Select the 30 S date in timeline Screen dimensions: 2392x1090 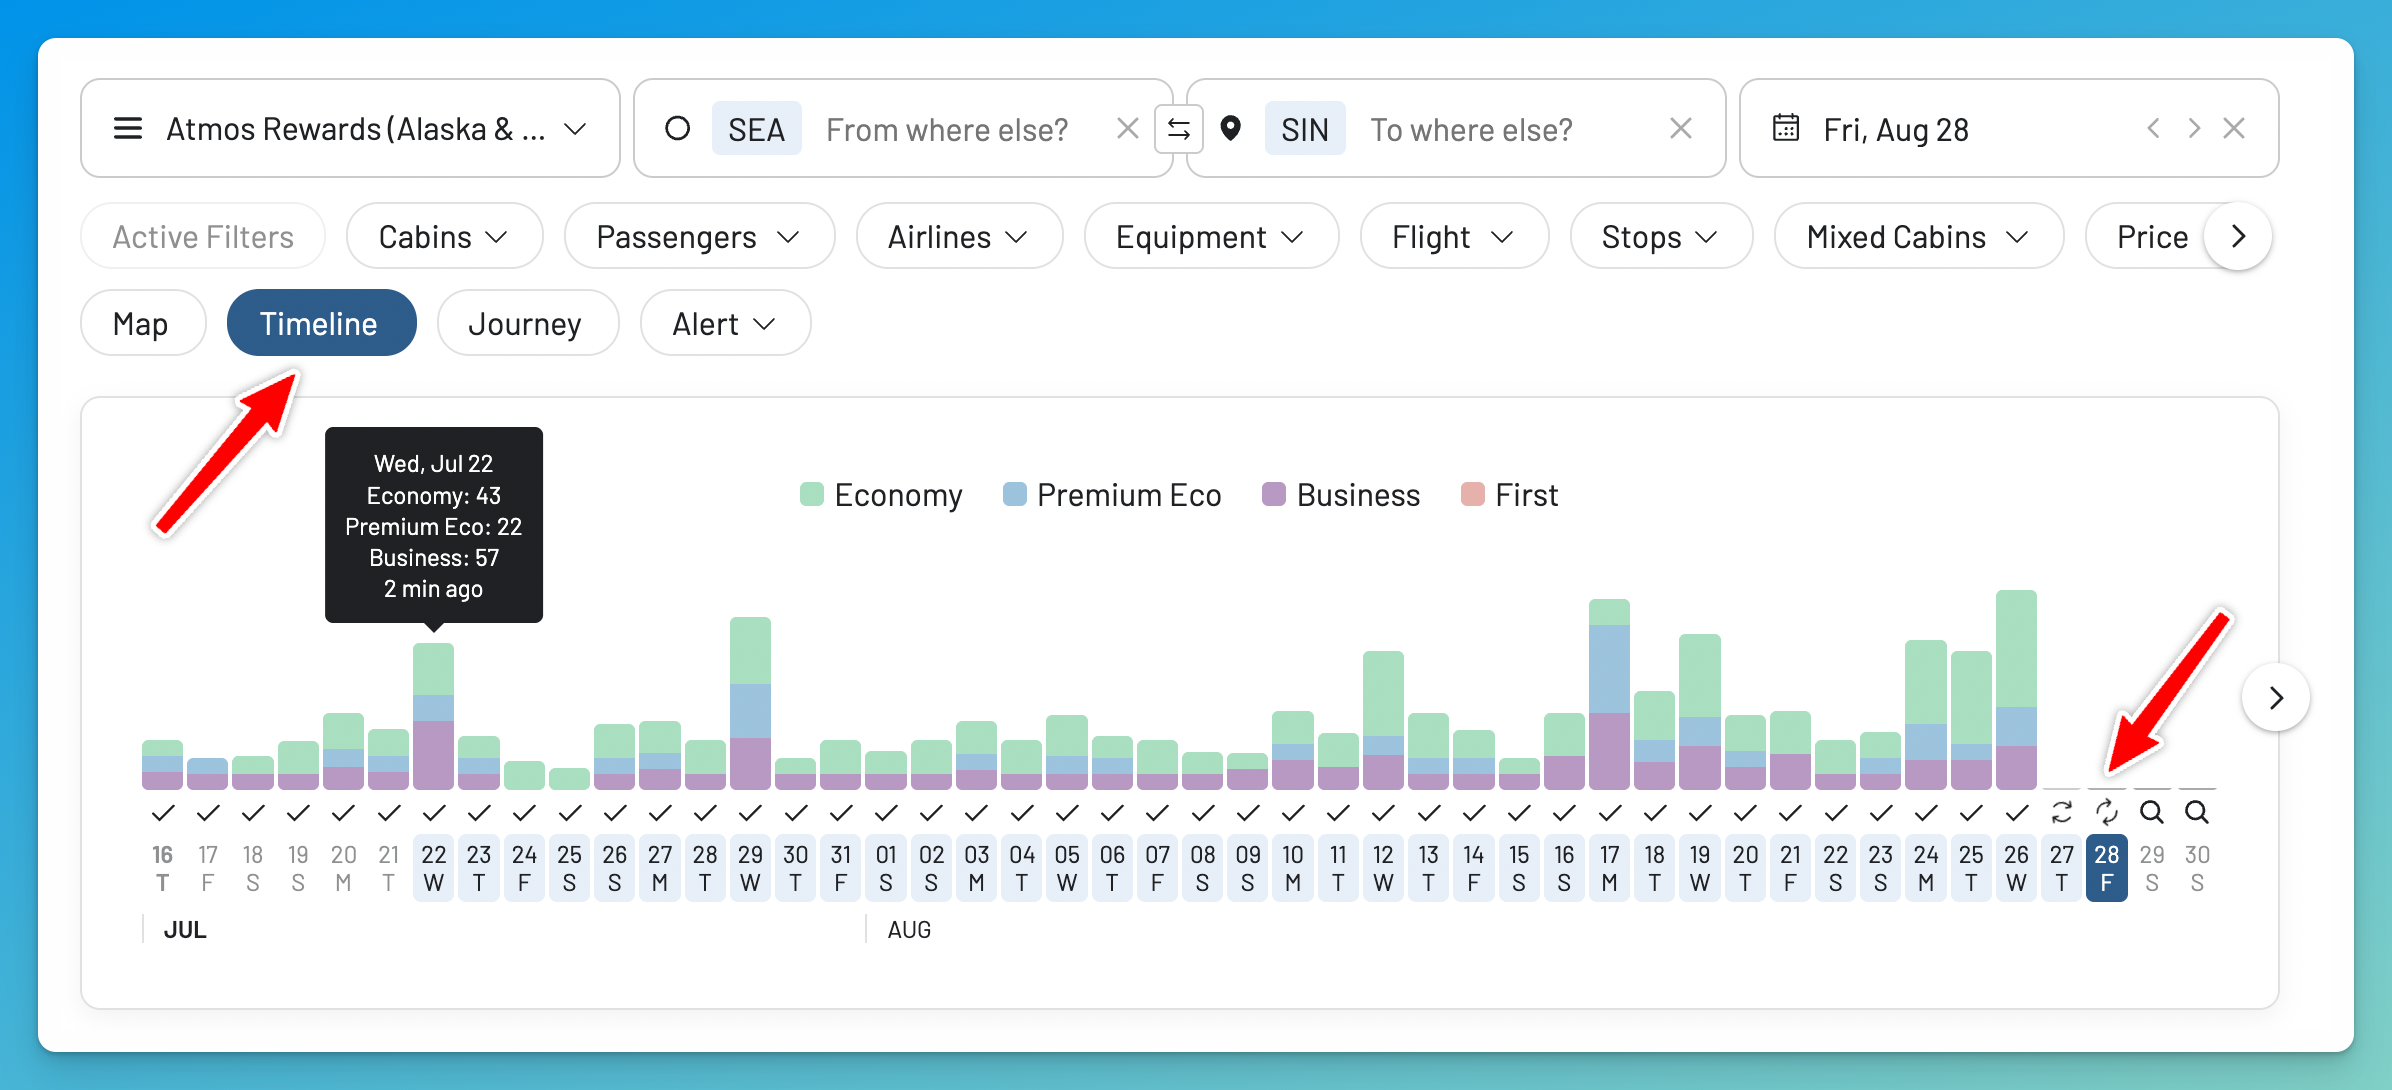pyautogui.click(x=2196, y=868)
